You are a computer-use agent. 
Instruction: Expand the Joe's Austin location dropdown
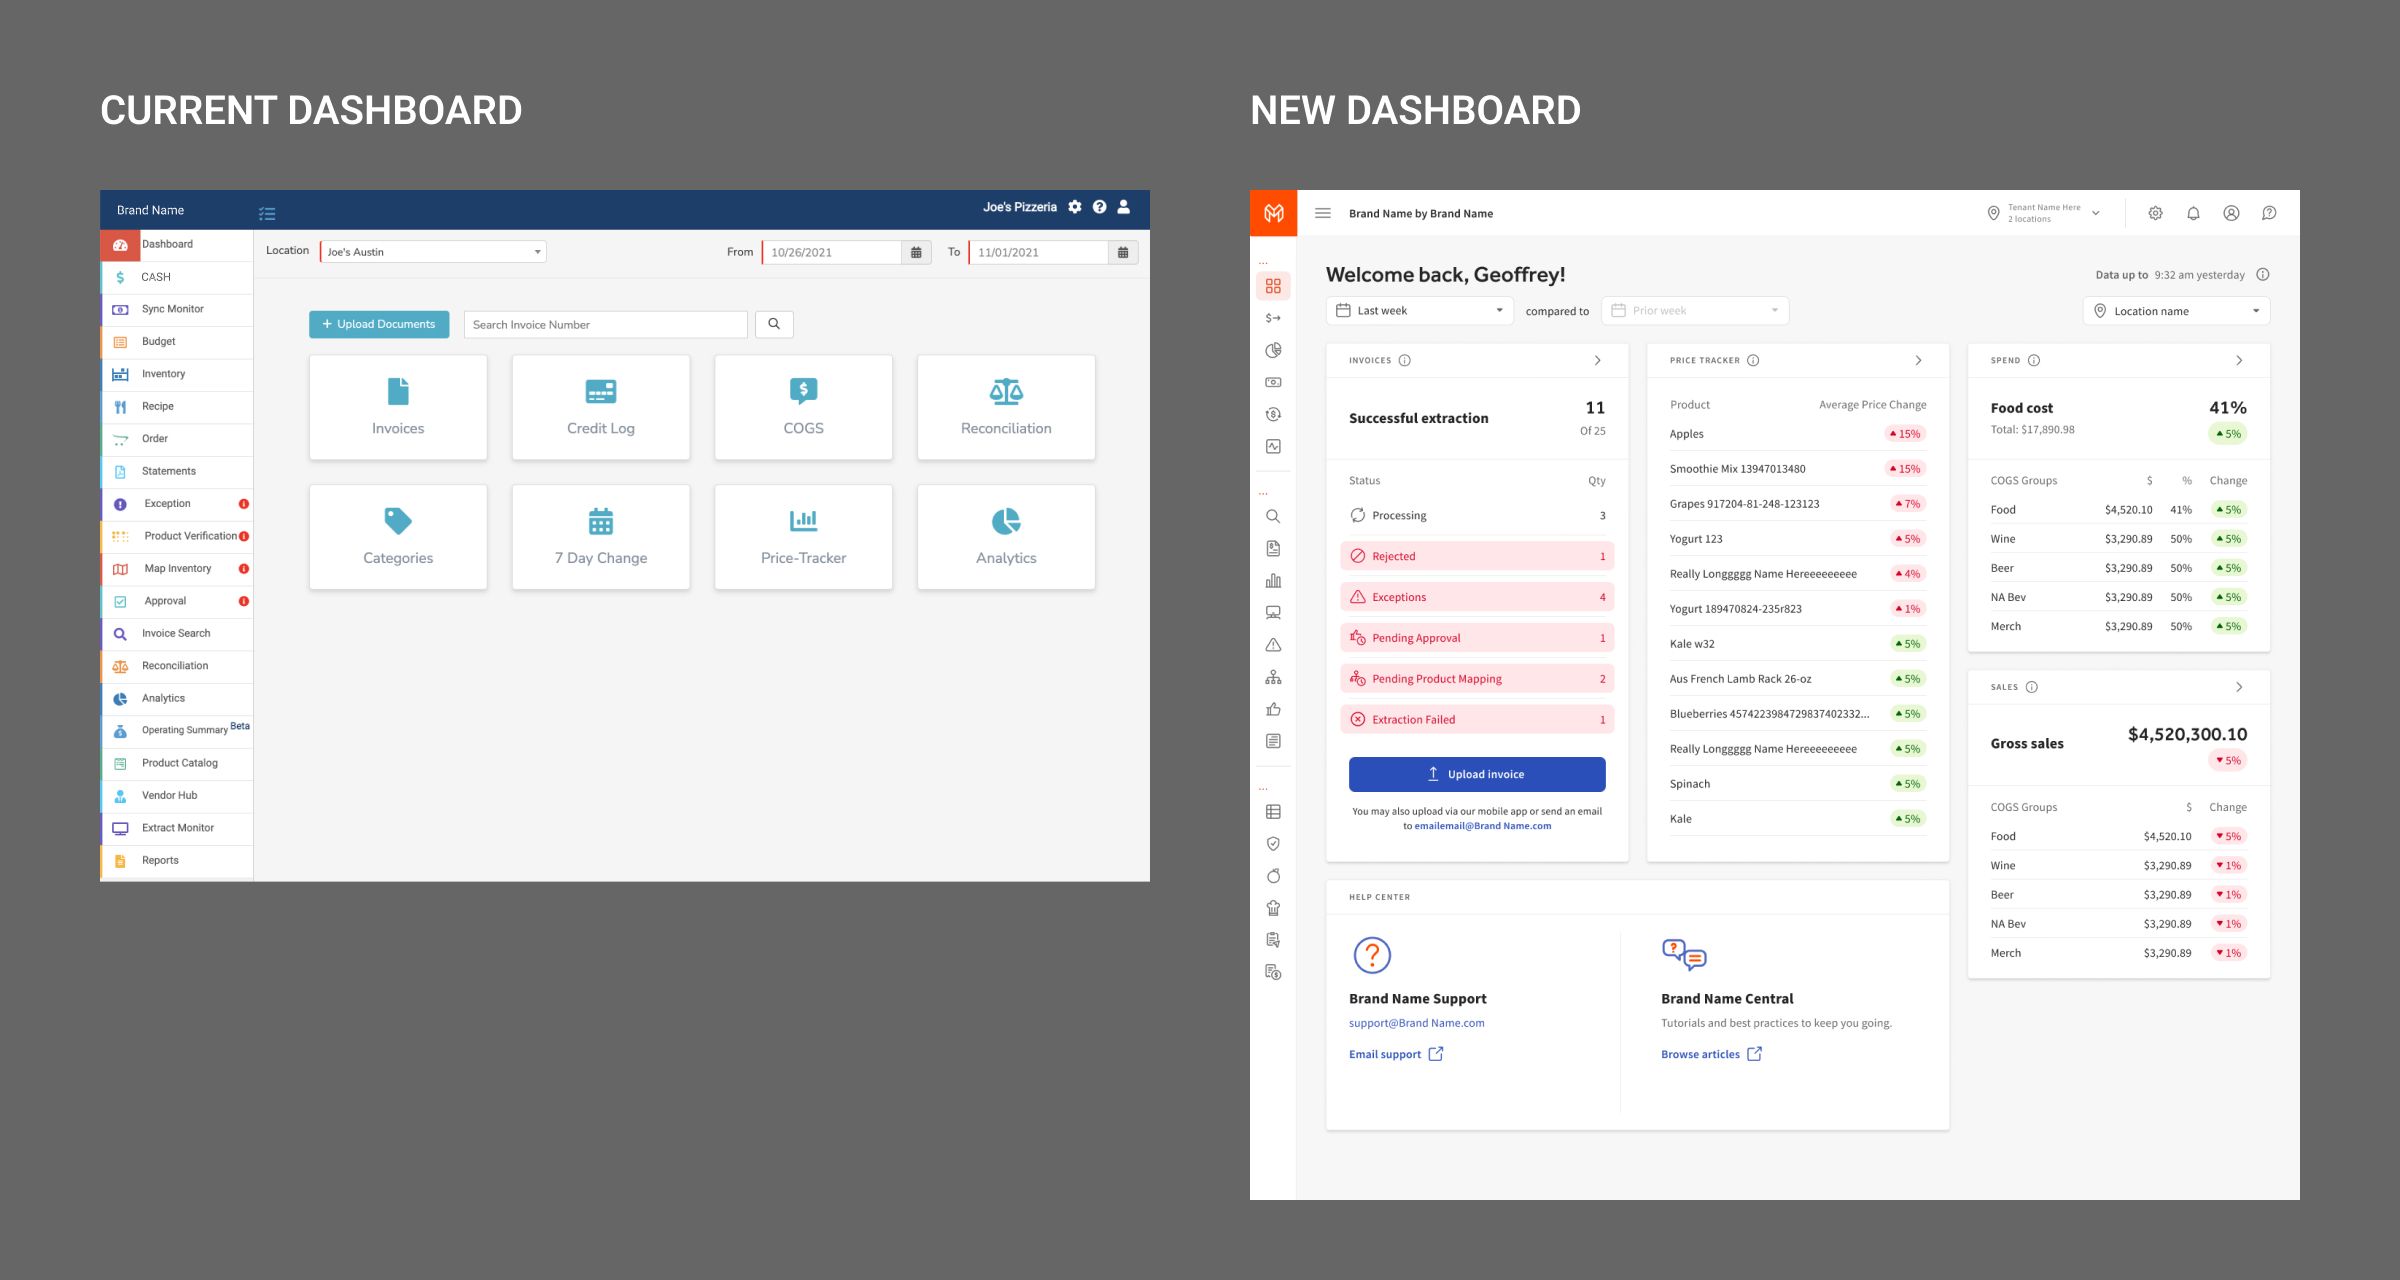433,252
